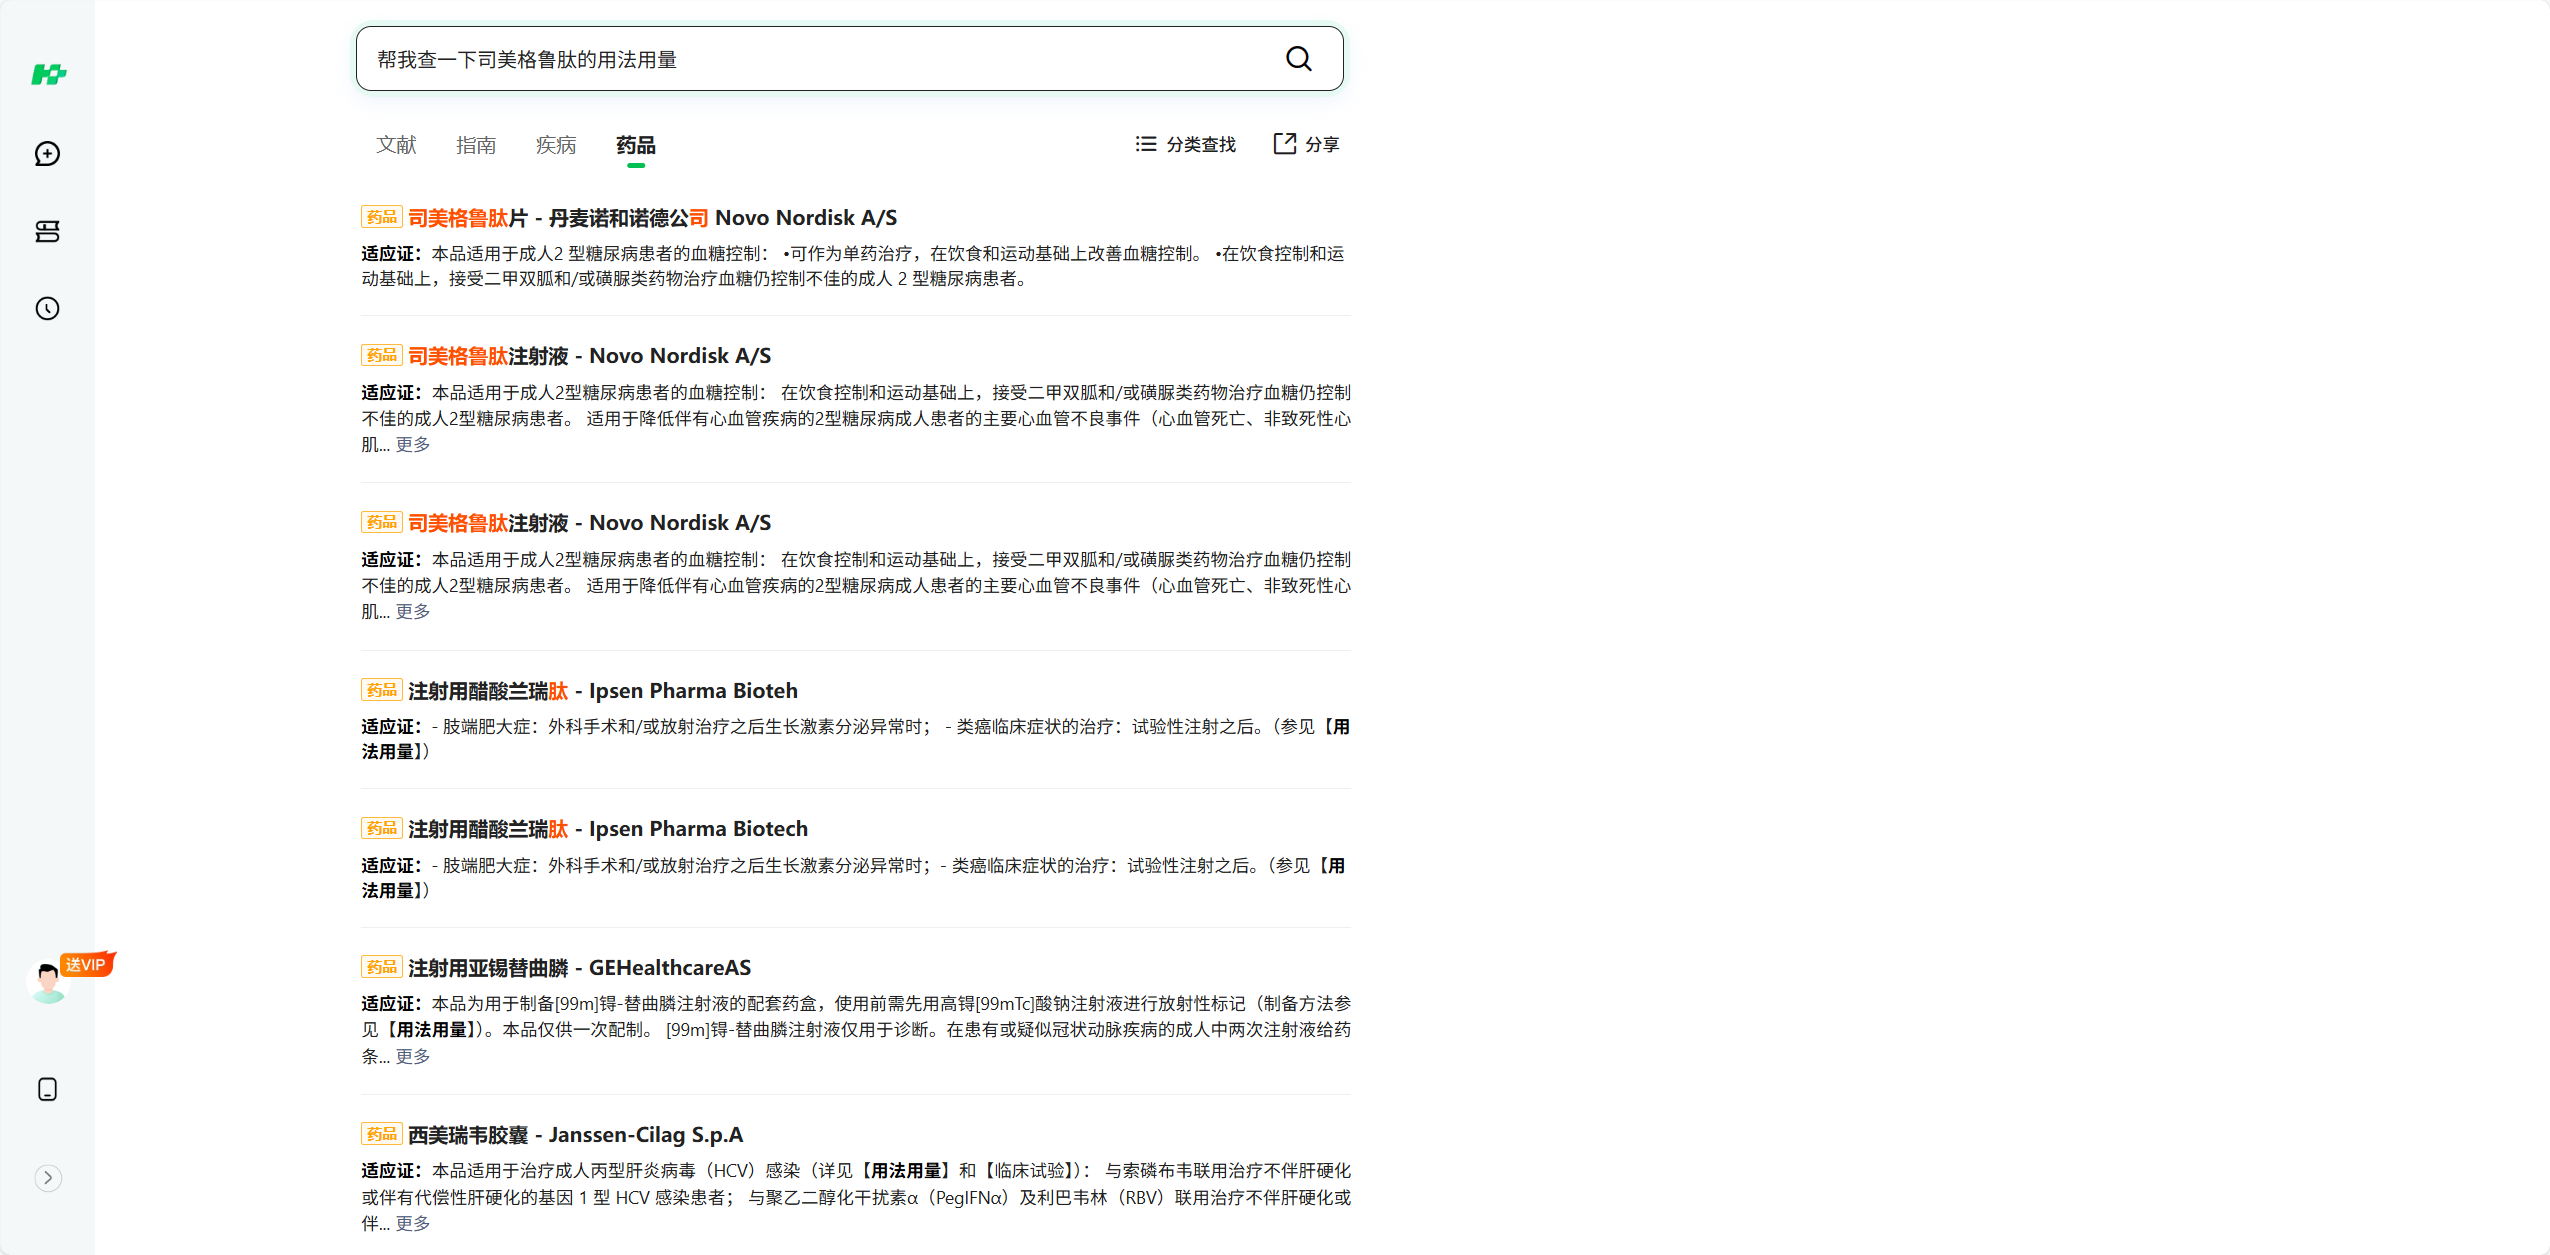The height and width of the screenshot is (1255, 2550).
Task: Start a new chat from sidebar icon
Action: tap(47, 153)
